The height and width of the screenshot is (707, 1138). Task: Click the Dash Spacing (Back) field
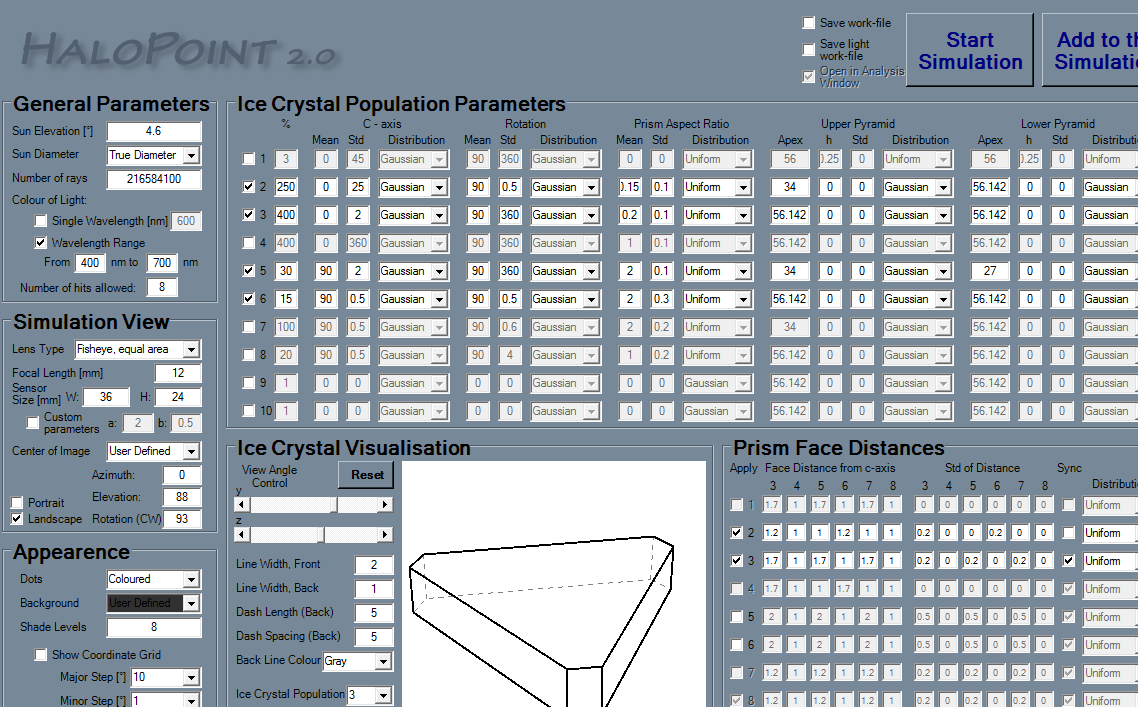pos(374,637)
